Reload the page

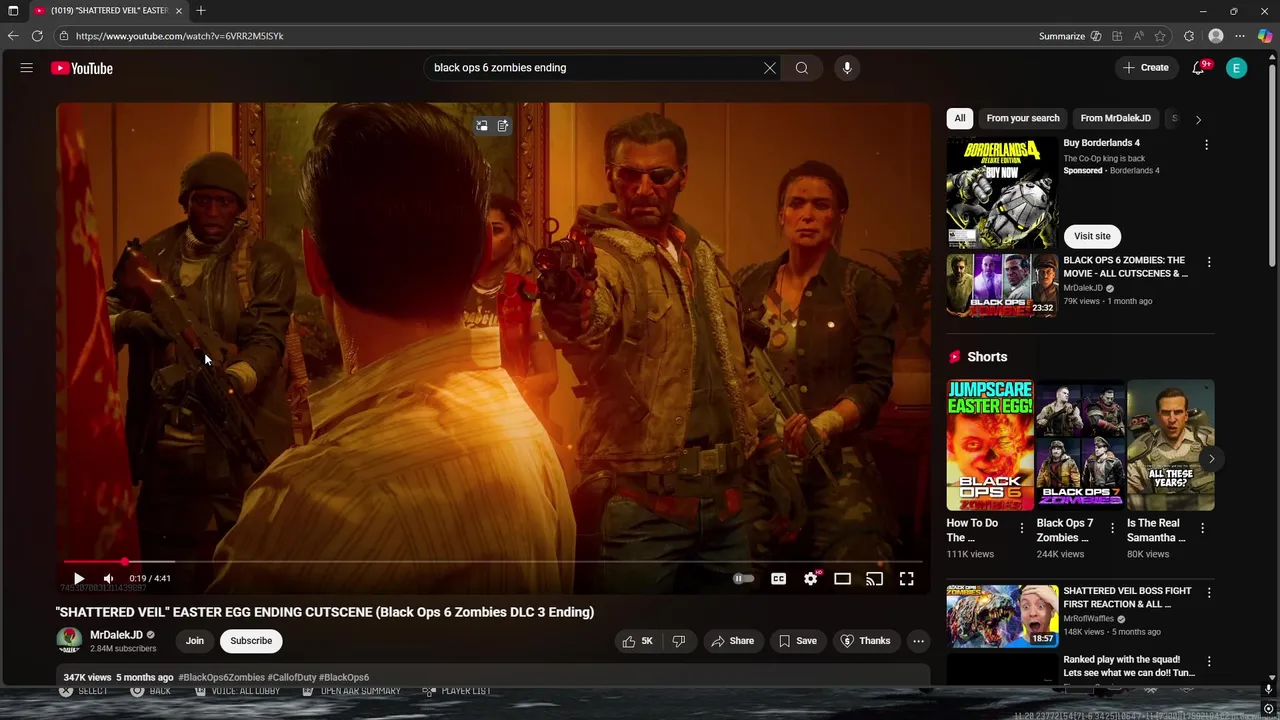pos(37,36)
